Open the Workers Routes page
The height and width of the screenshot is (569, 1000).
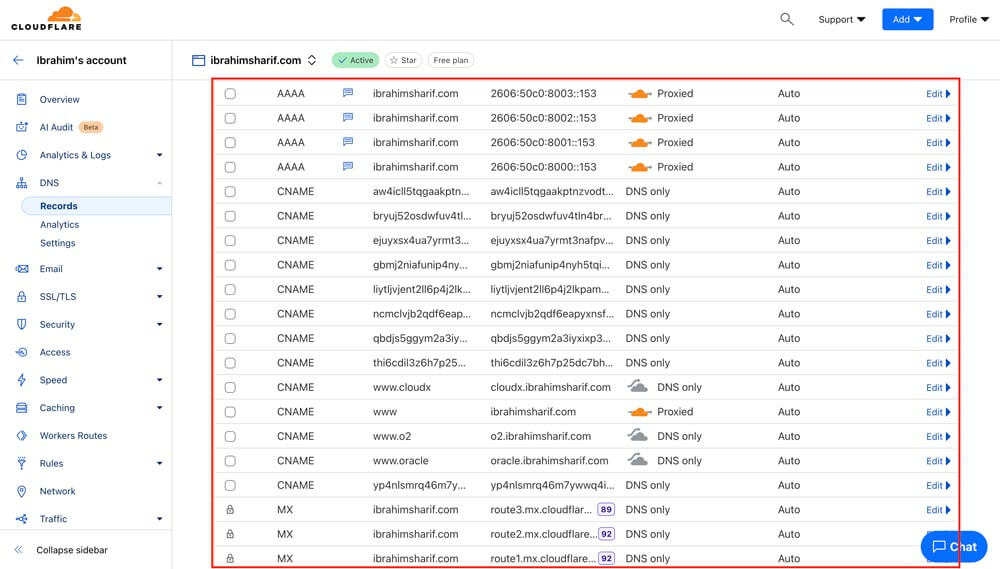click(73, 436)
